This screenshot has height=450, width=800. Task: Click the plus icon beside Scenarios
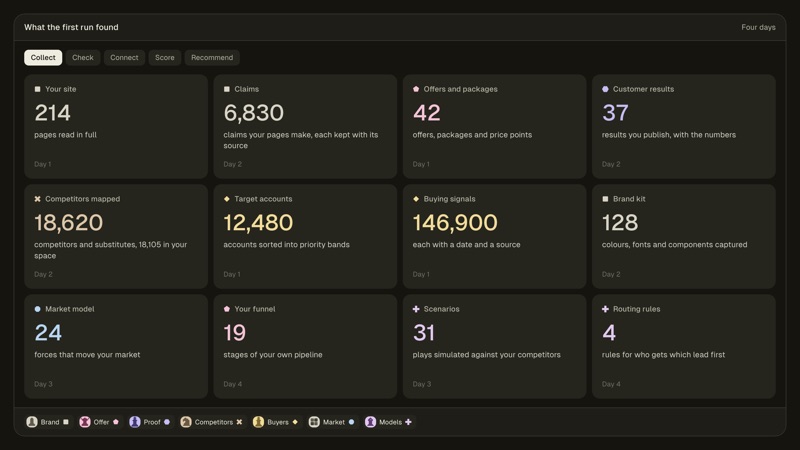(416, 309)
